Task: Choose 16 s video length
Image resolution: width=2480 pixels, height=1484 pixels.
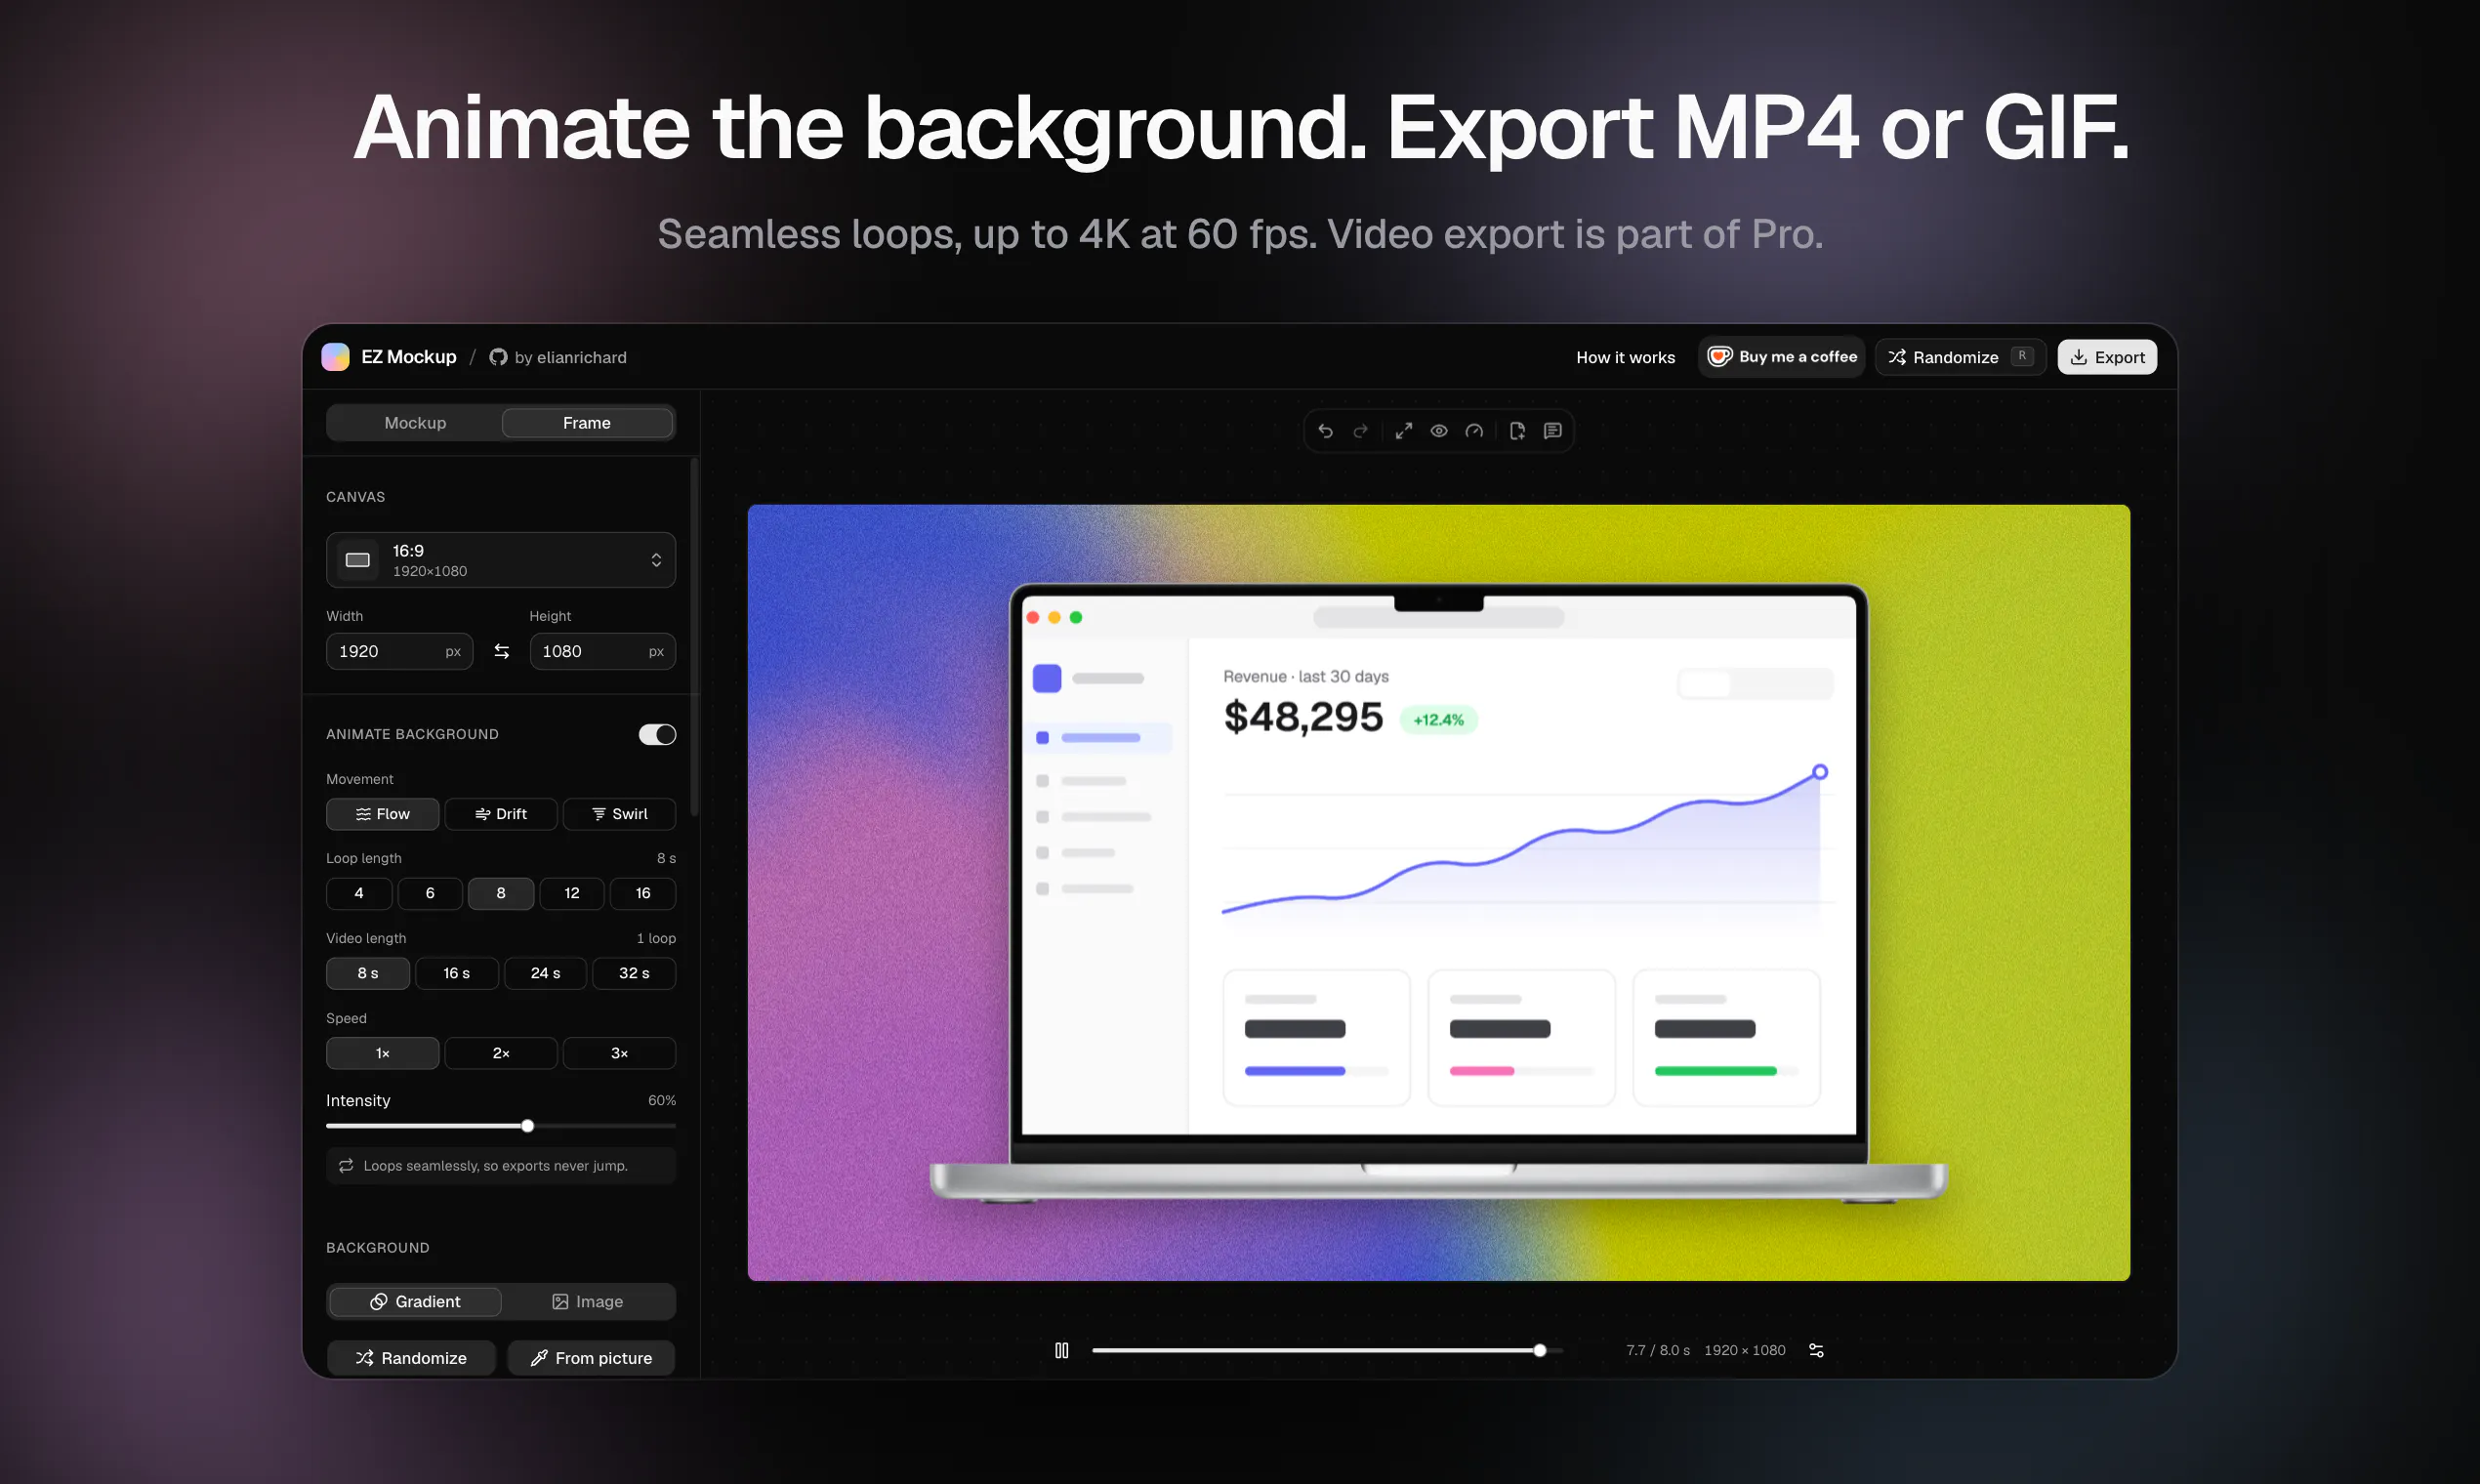Action: 457,973
